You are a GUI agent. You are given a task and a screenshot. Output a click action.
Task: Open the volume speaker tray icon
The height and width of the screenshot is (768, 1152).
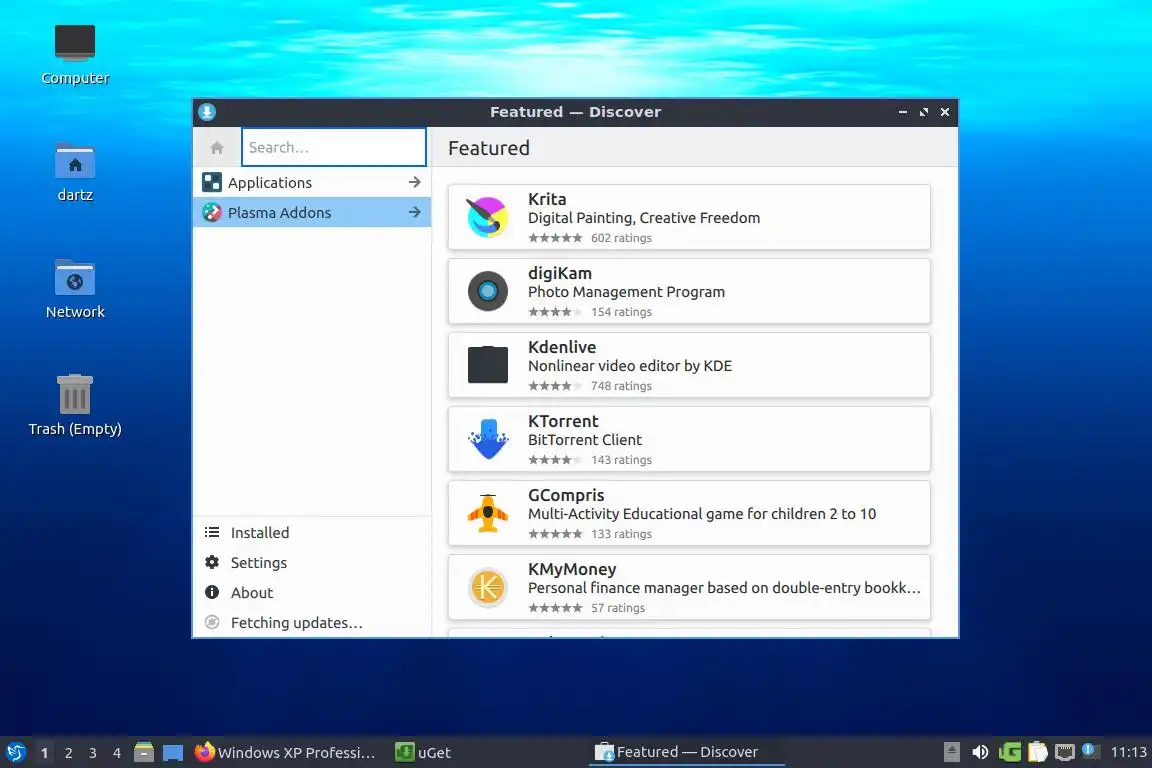(x=979, y=752)
